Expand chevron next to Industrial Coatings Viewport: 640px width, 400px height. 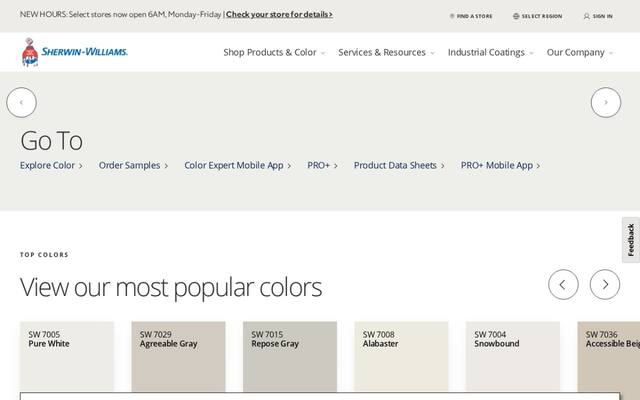coord(531,53)
